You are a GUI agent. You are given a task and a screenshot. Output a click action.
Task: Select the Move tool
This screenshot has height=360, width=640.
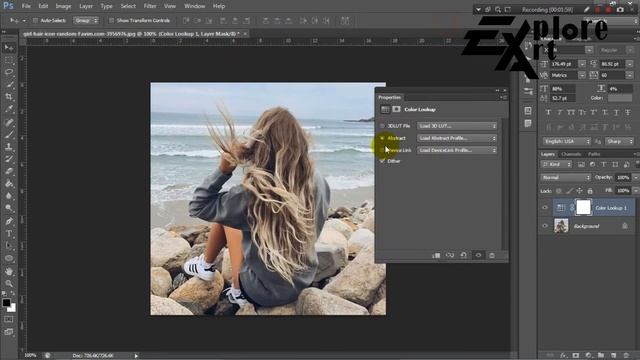pyautogui.click(x=9, y=48)
